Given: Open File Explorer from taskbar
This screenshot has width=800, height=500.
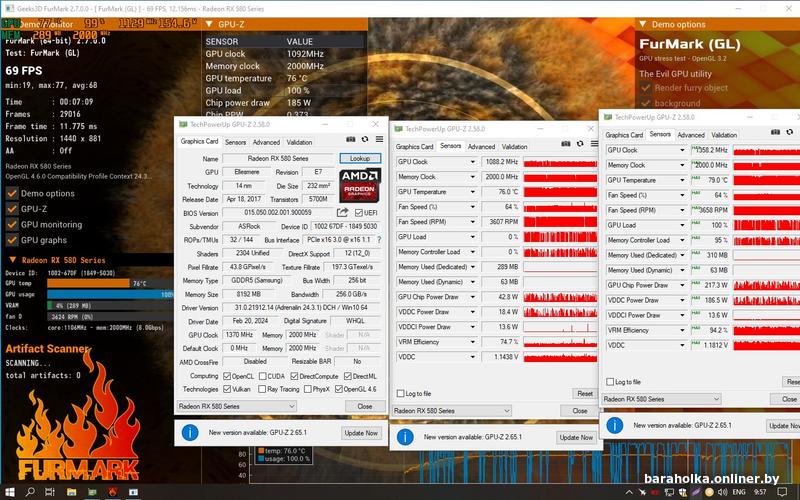Looking at the screenshot, I should 71,492.
